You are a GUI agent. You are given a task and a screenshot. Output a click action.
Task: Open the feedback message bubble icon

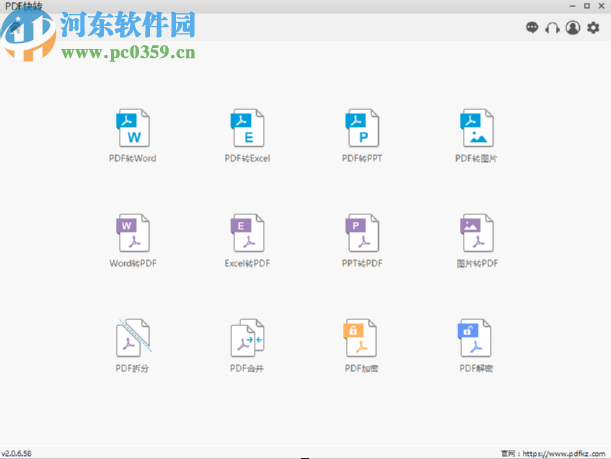coord(532,28)
